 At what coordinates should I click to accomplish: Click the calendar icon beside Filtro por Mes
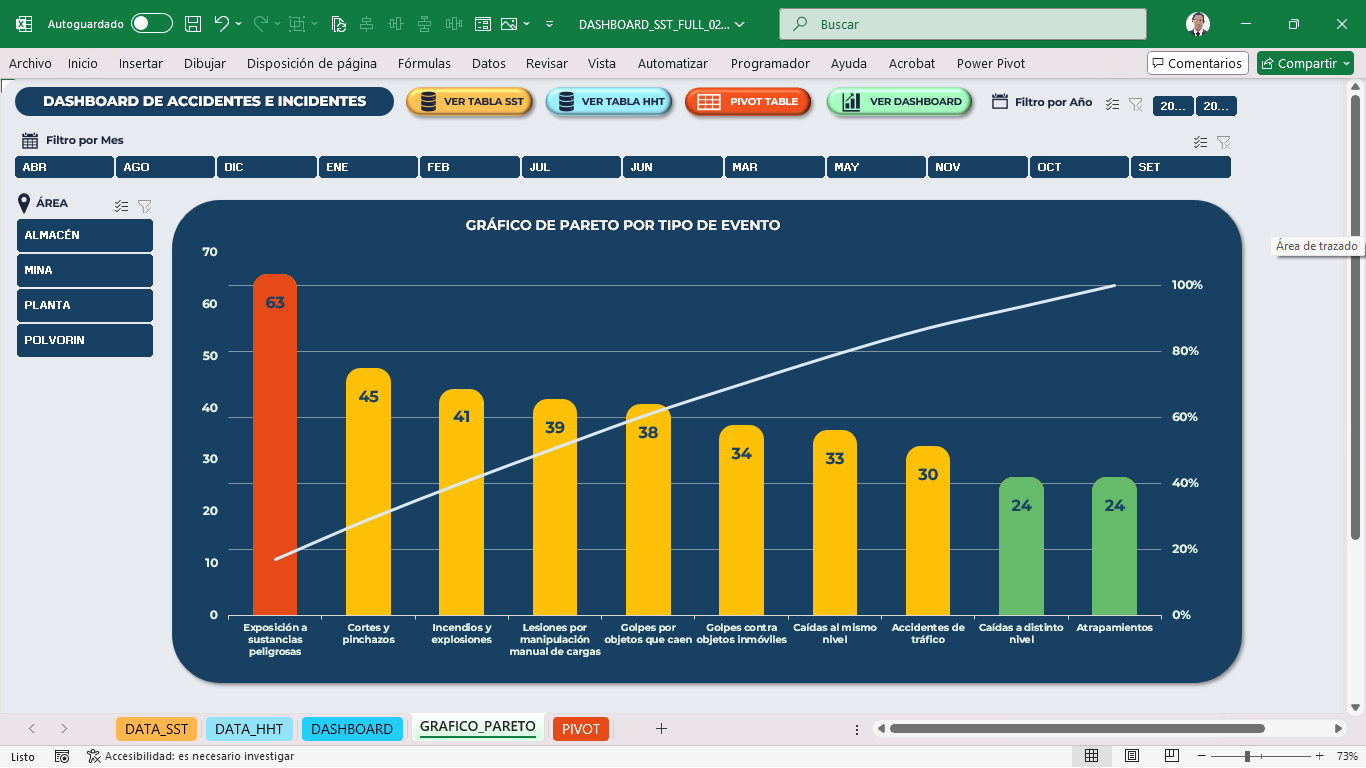(30, 141)
